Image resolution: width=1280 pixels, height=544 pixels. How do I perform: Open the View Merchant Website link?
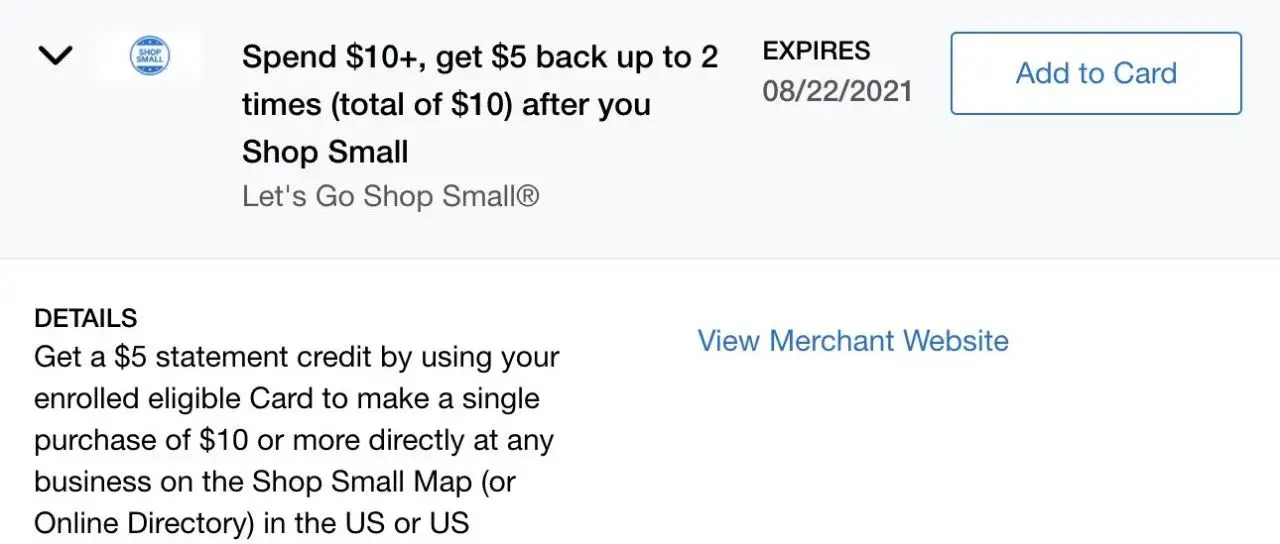(853, 341)
